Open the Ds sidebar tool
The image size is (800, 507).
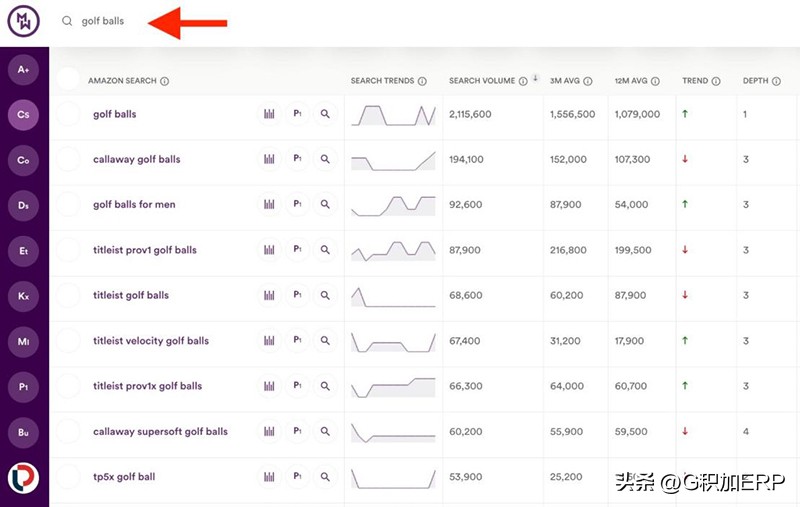(23, 206)
